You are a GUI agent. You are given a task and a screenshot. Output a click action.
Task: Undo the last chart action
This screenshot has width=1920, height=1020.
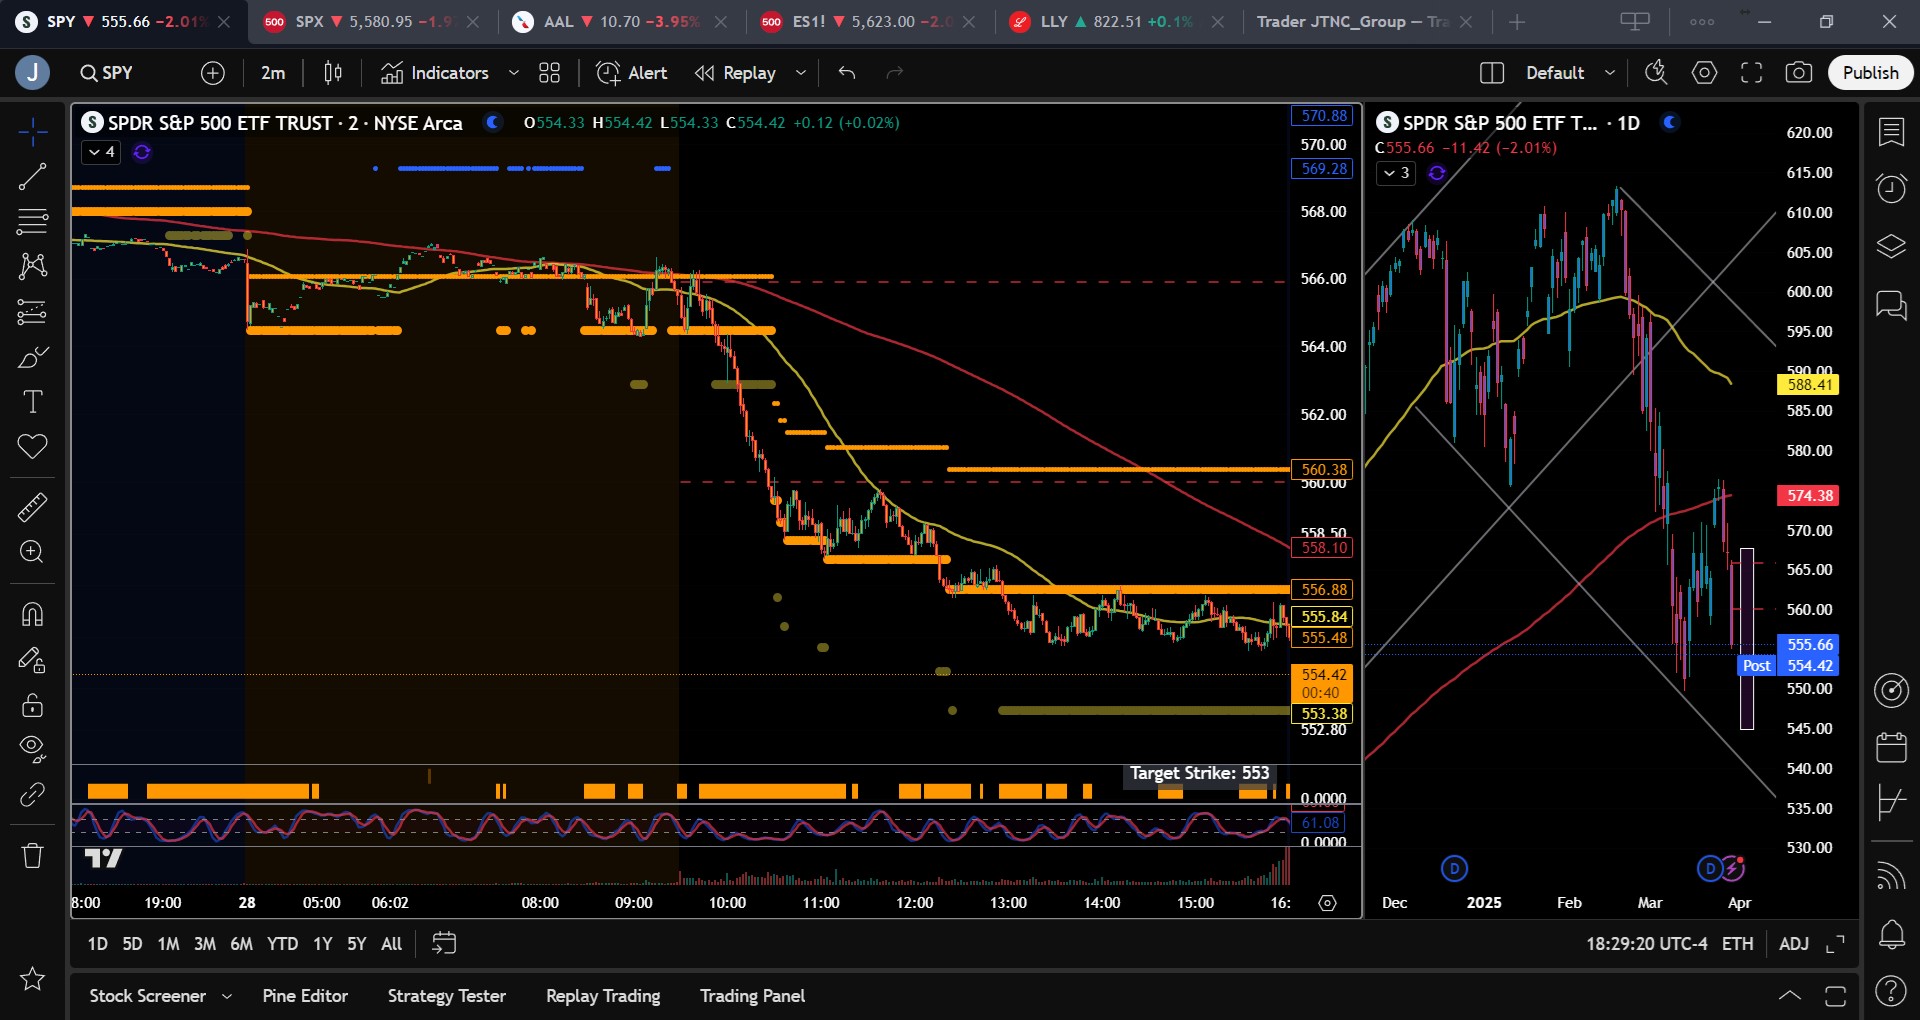click(847, 73)
